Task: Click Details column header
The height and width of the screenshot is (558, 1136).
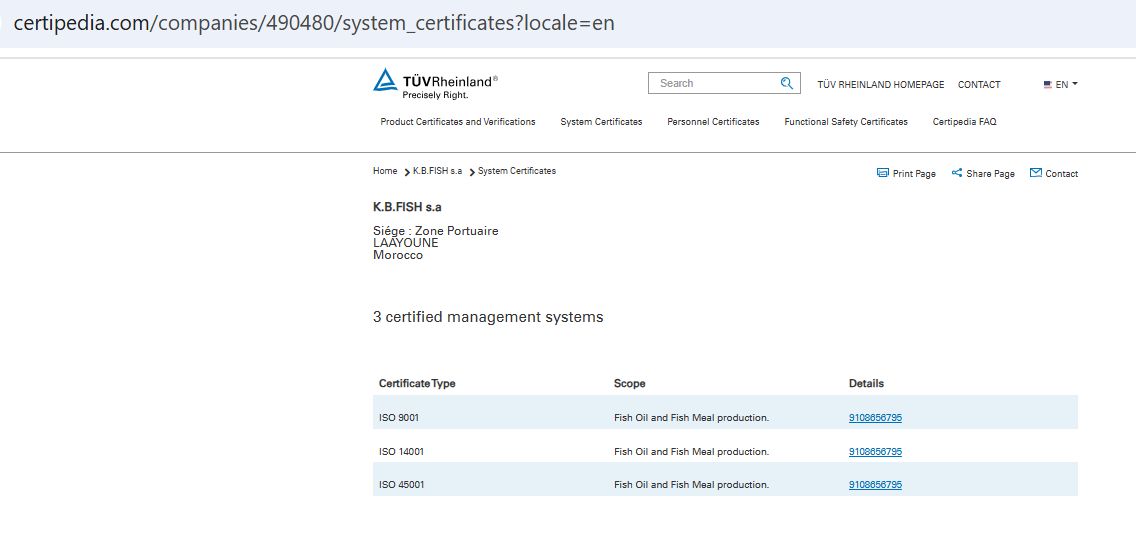Action: (866, 383)
